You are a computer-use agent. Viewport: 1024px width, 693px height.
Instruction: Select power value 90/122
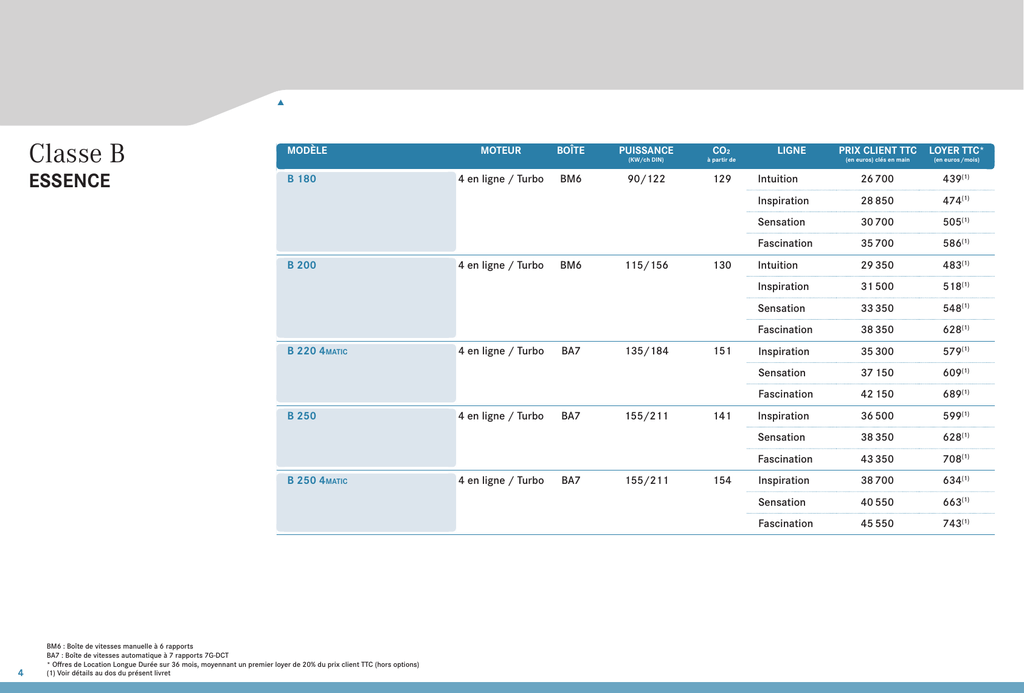[647, 179]
